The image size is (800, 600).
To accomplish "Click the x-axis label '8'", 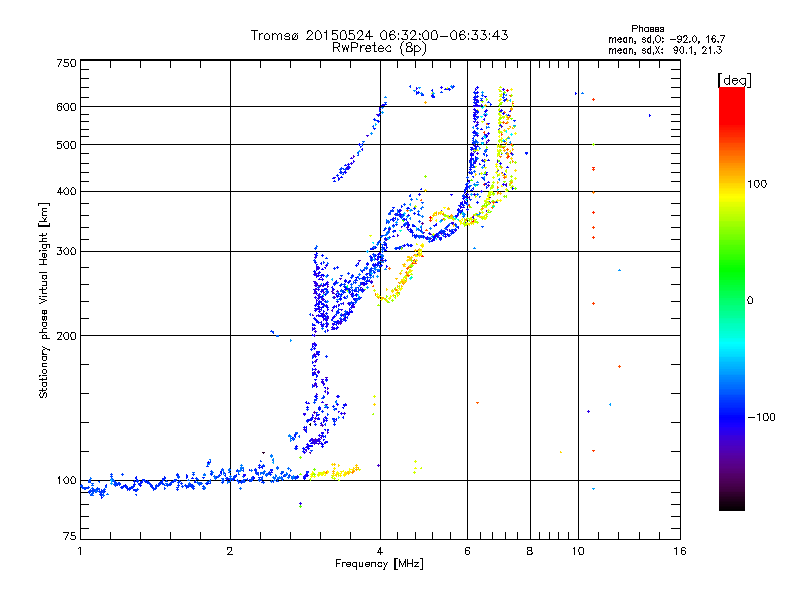I will [530, 551].
